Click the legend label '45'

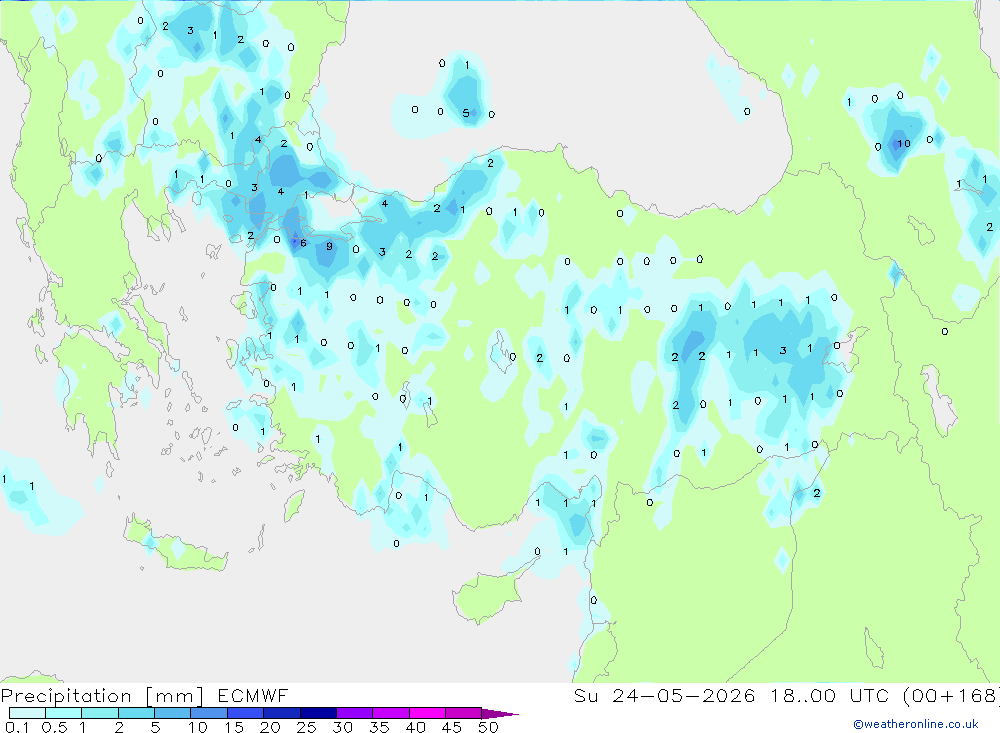452,727
